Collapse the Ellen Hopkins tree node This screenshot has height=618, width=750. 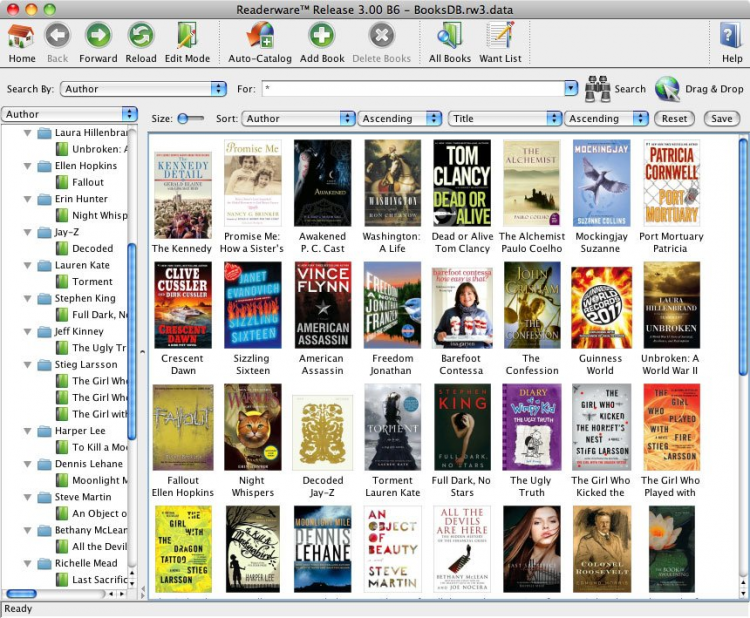[28, 166]
